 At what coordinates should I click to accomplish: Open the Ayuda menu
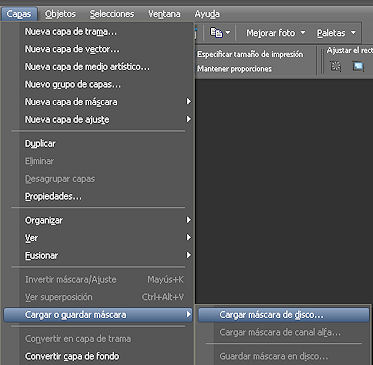[x=207, y=14]
